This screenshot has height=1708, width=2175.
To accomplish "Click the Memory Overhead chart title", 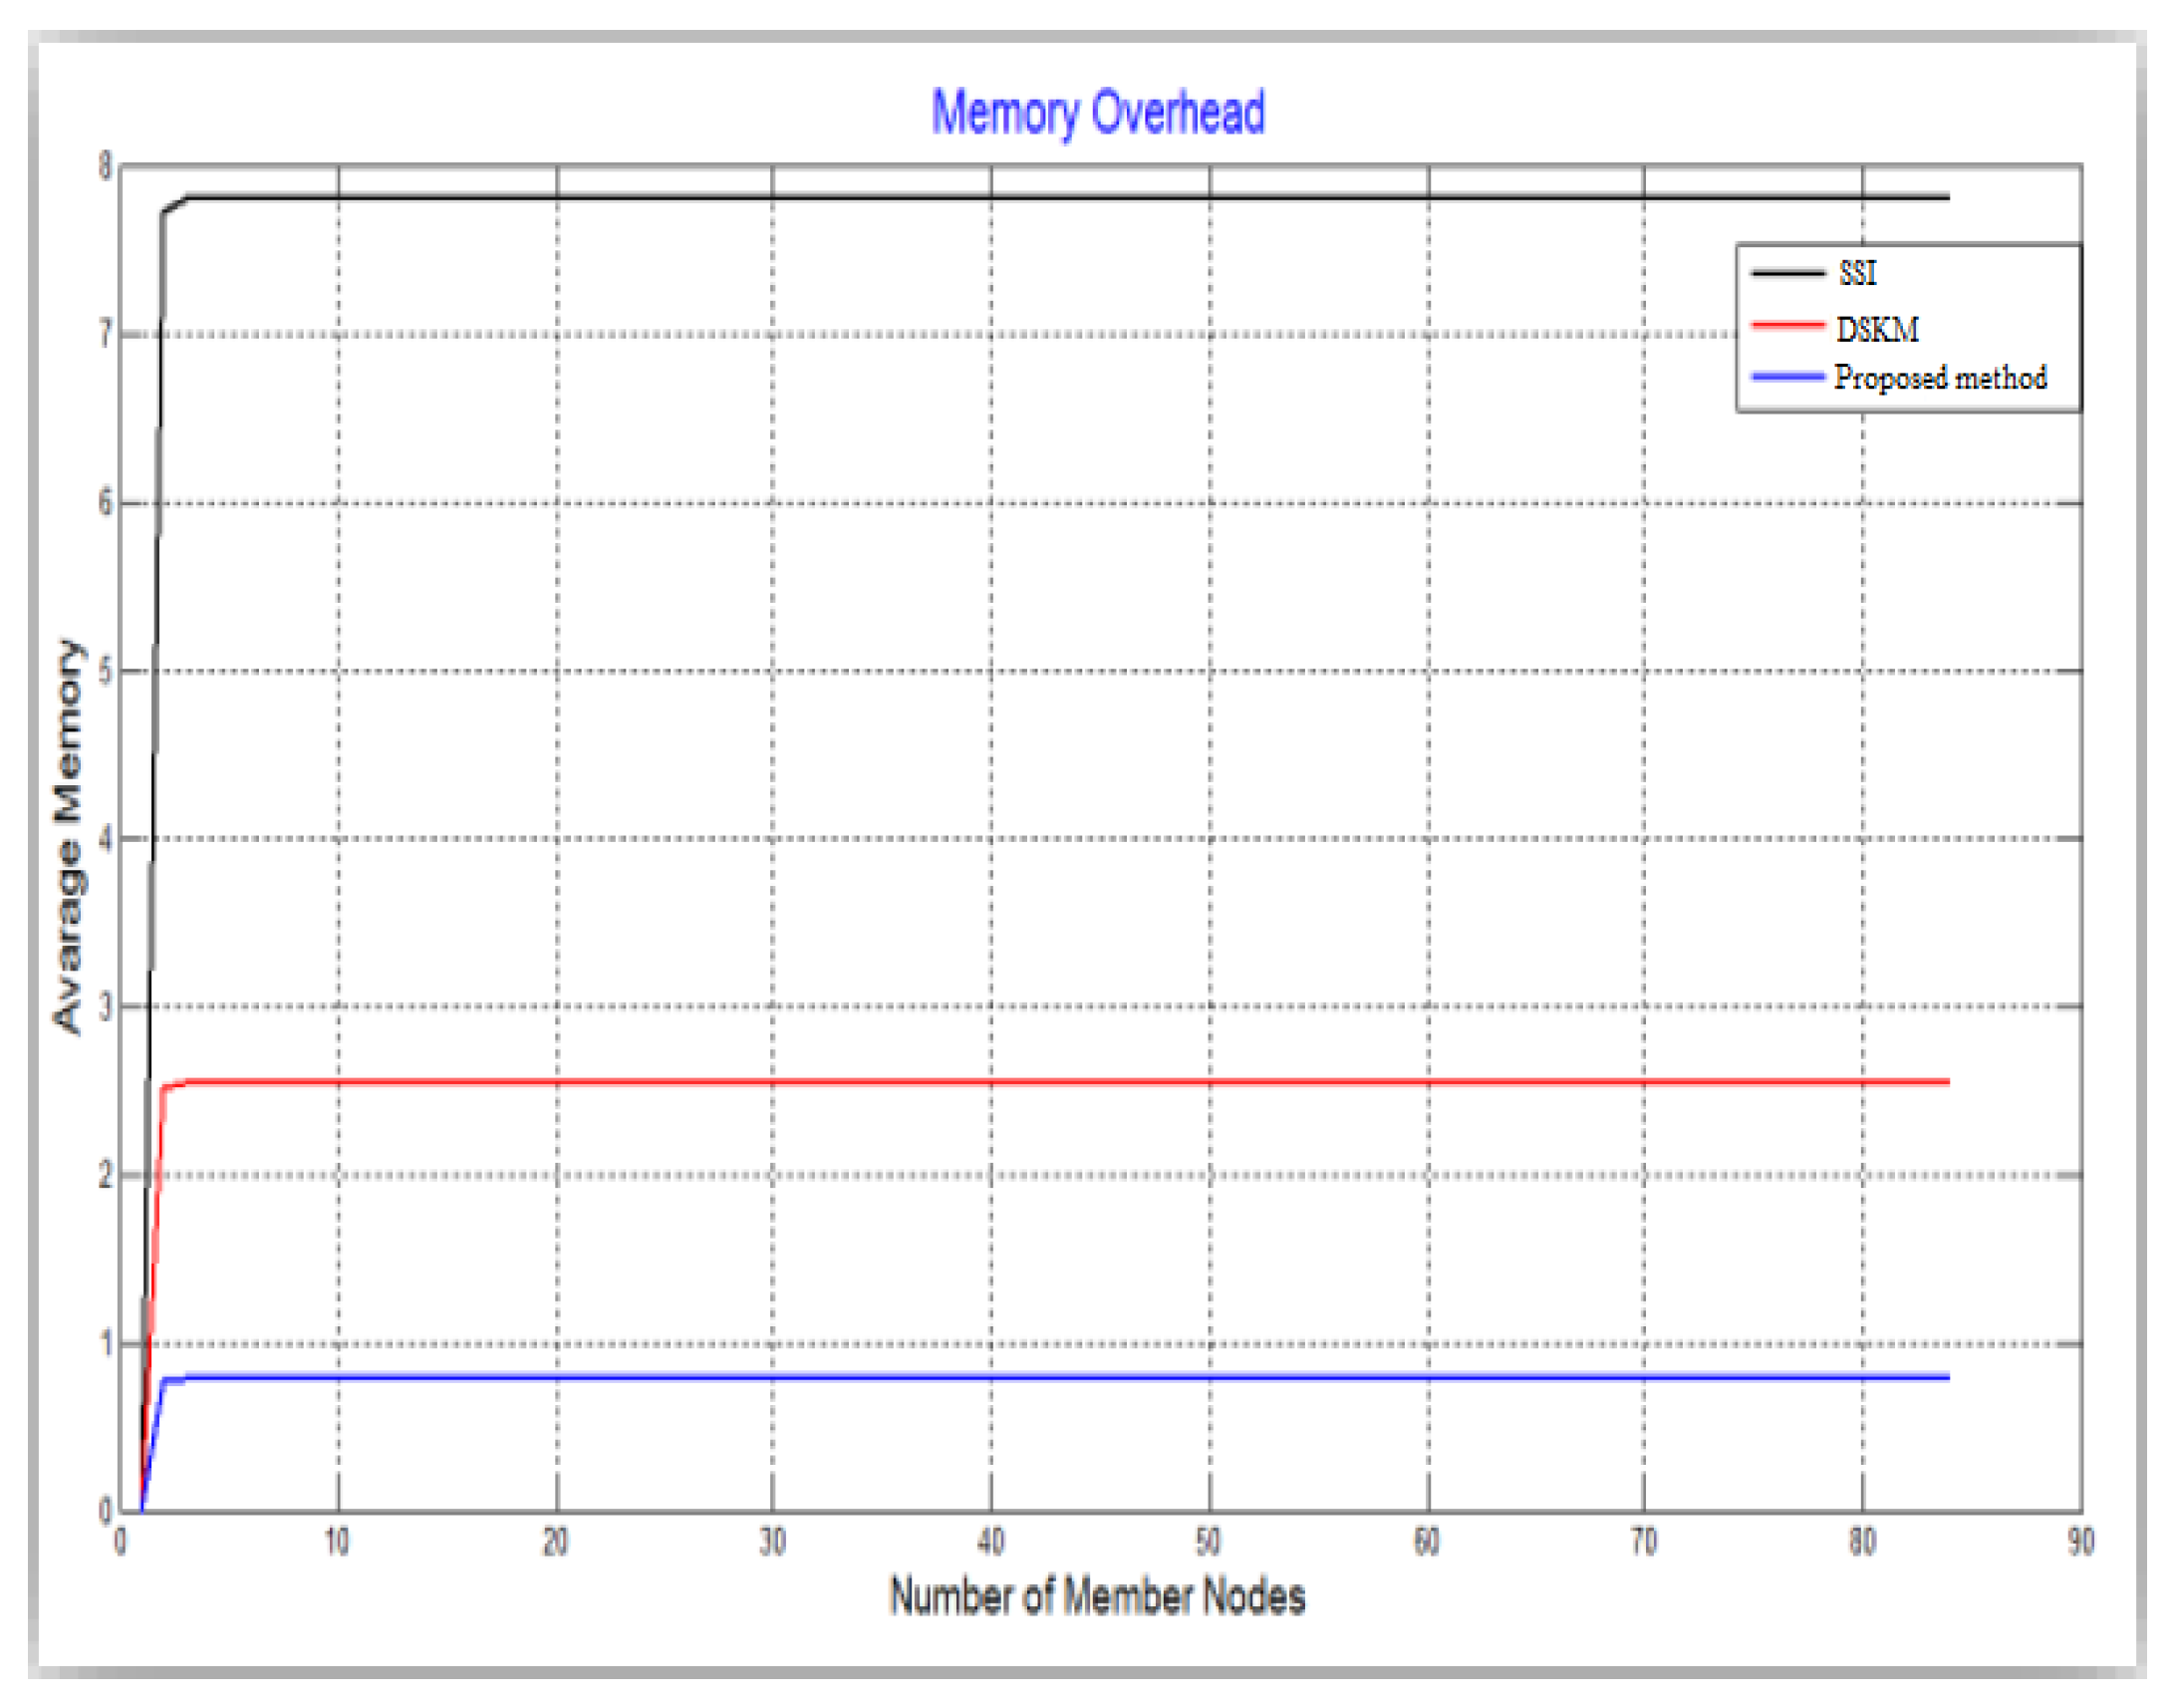I will point(1097,112).
